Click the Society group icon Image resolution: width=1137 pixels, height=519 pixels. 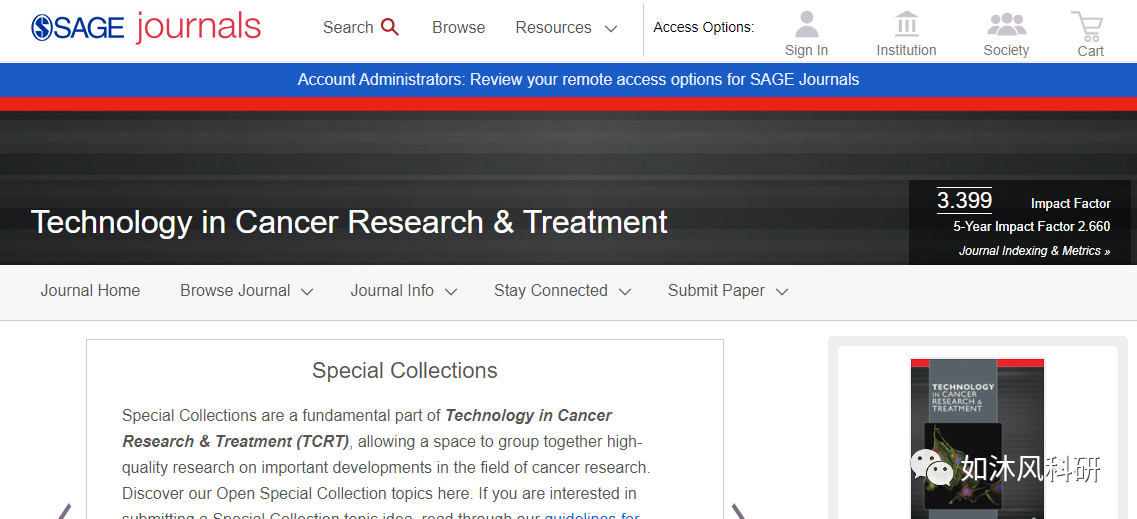click(x=1006, y=24)
